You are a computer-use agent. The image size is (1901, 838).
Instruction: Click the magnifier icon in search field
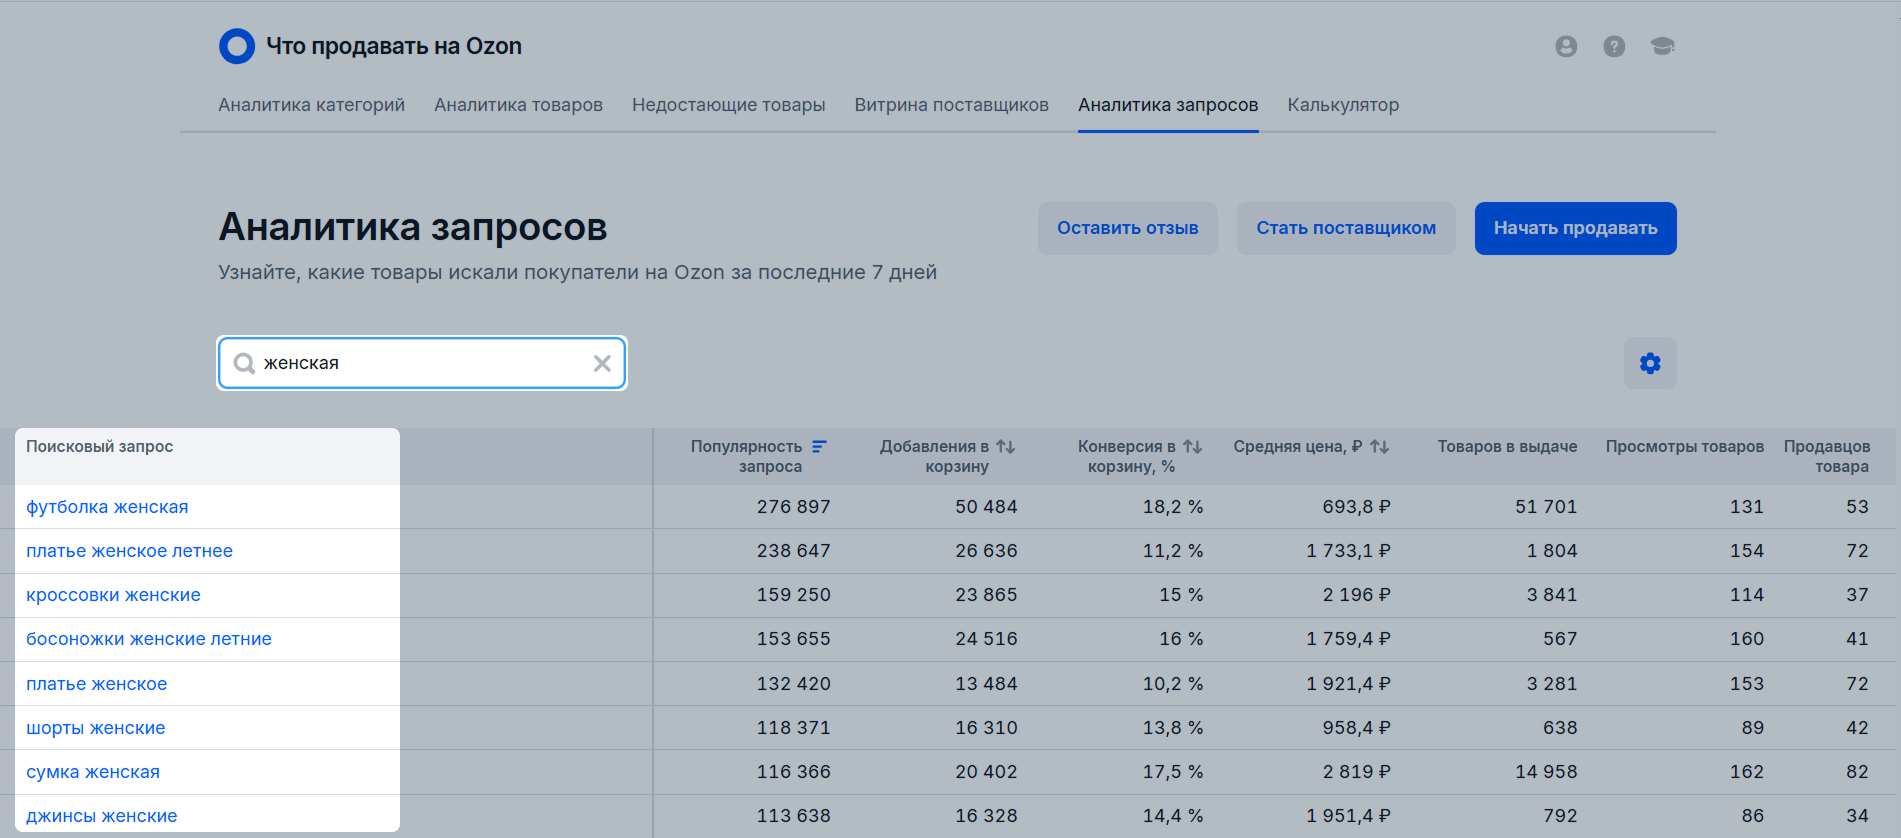coord(244,363)
